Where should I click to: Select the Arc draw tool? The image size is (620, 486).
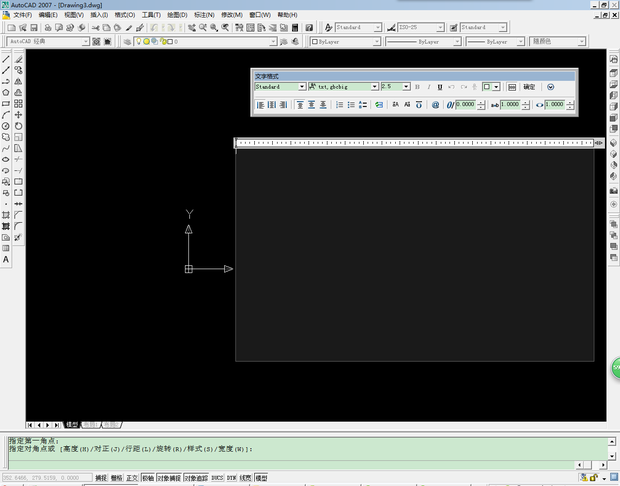pos(6,115)
